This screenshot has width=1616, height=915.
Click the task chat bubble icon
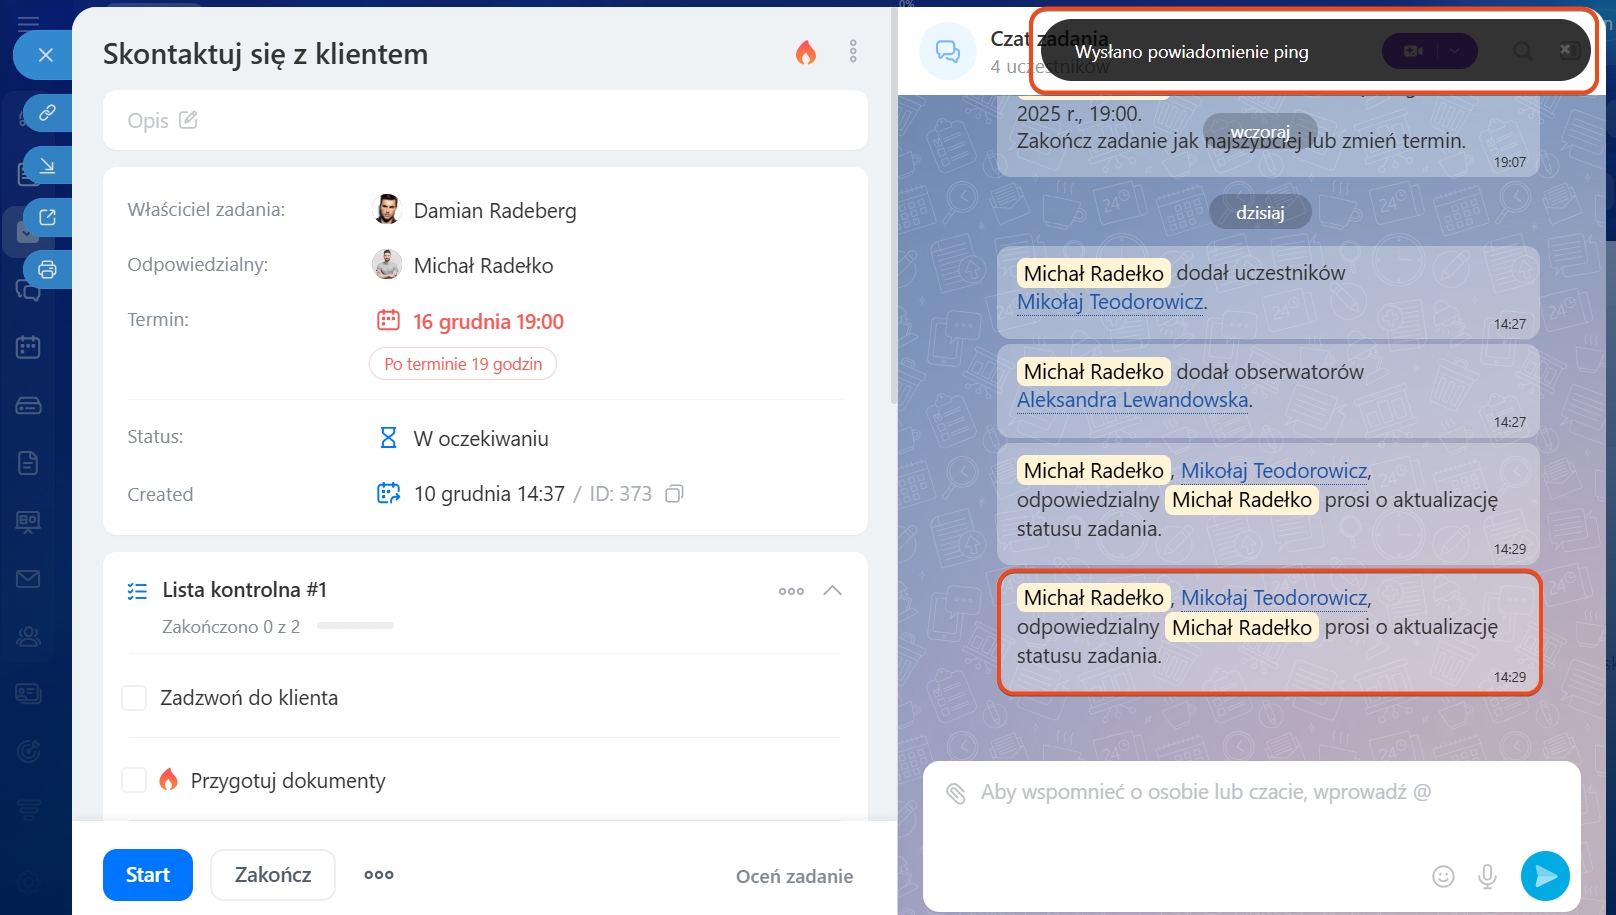coord(947,51)
